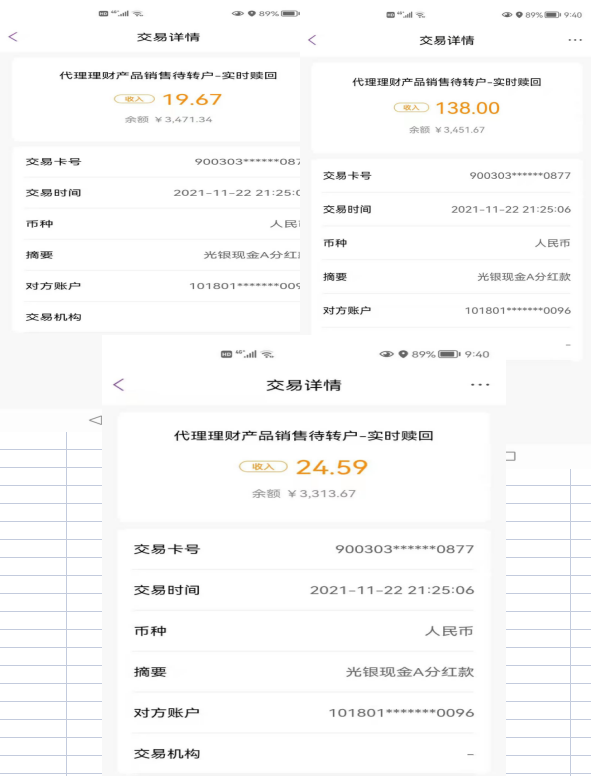The width and height of the screenshot is (591, 776).
Task: Select the amount 24.59
Action: pos(332,467)
